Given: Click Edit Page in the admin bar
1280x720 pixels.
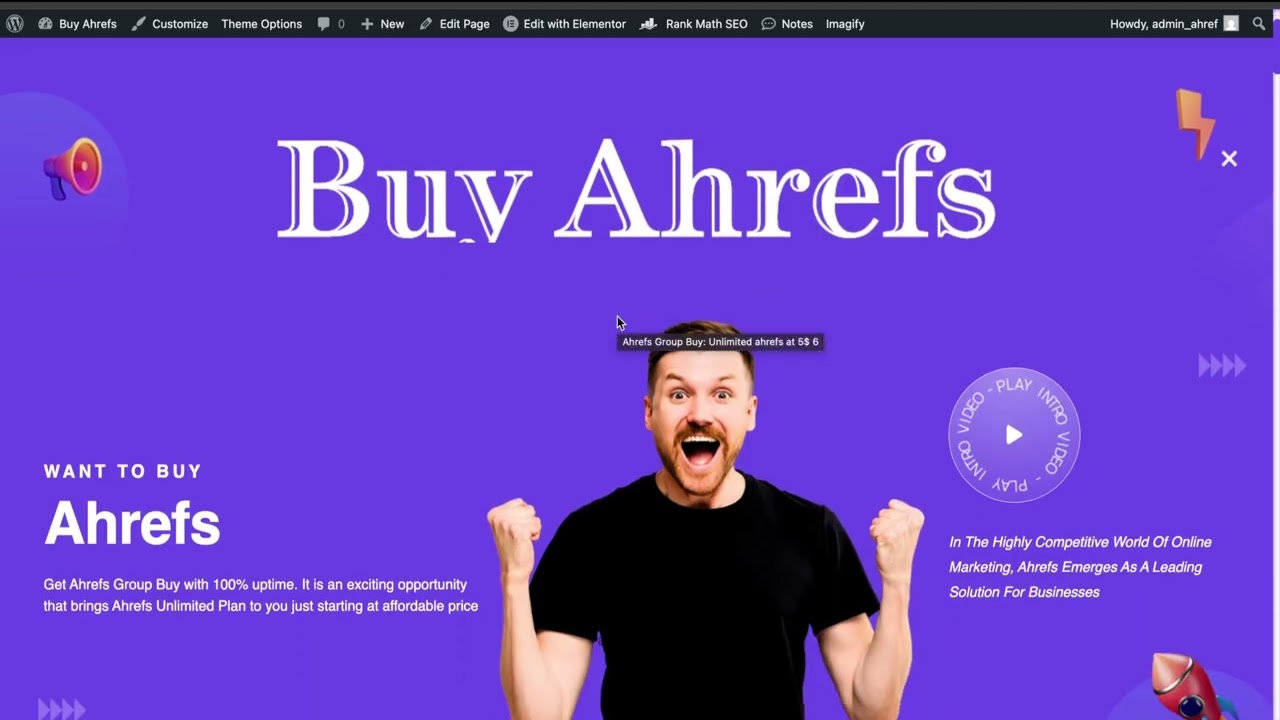Looking at the screenshot, I should pos(454,23).
